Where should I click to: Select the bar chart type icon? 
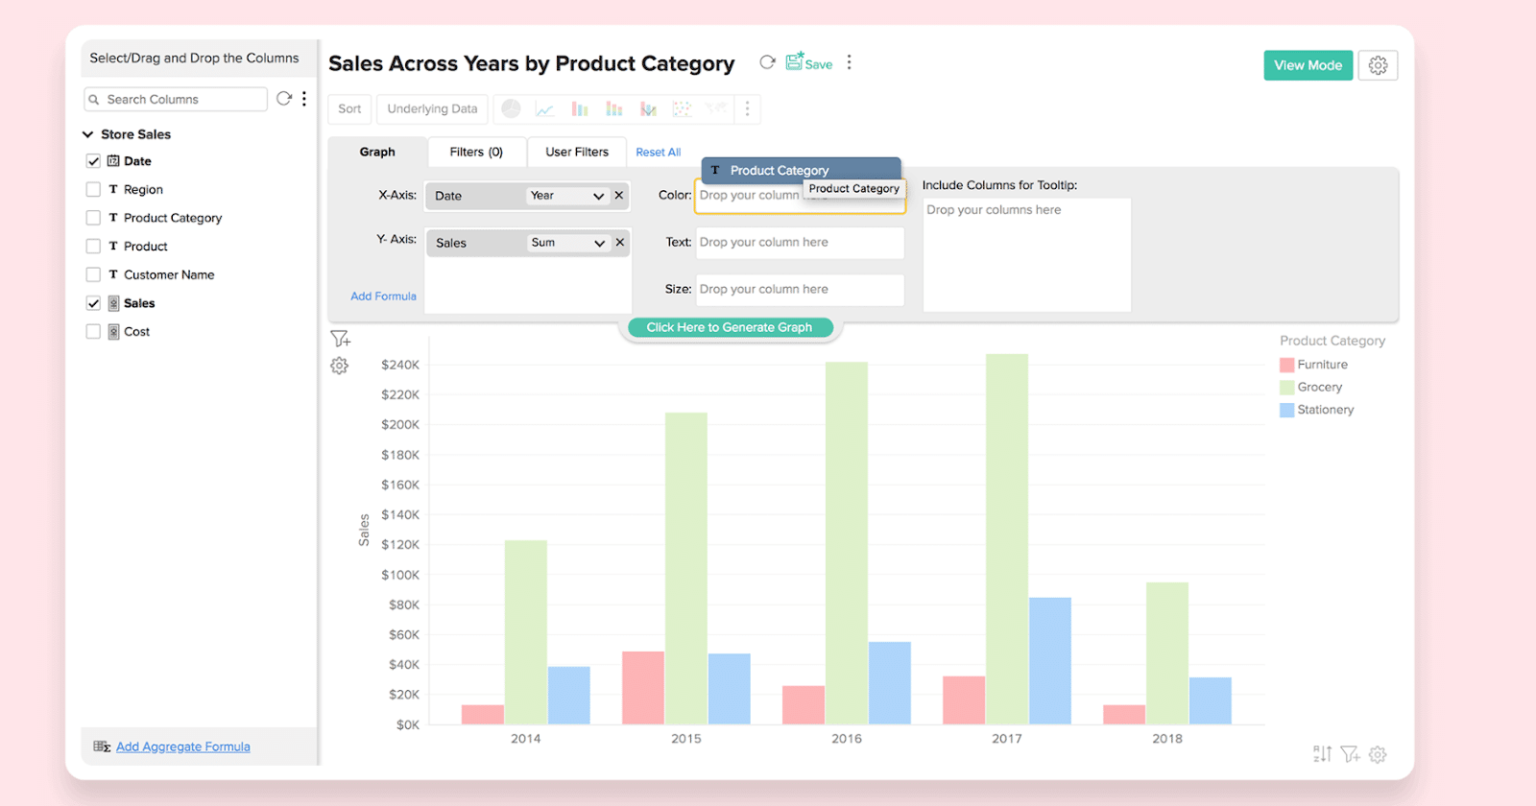coord(580,108)
